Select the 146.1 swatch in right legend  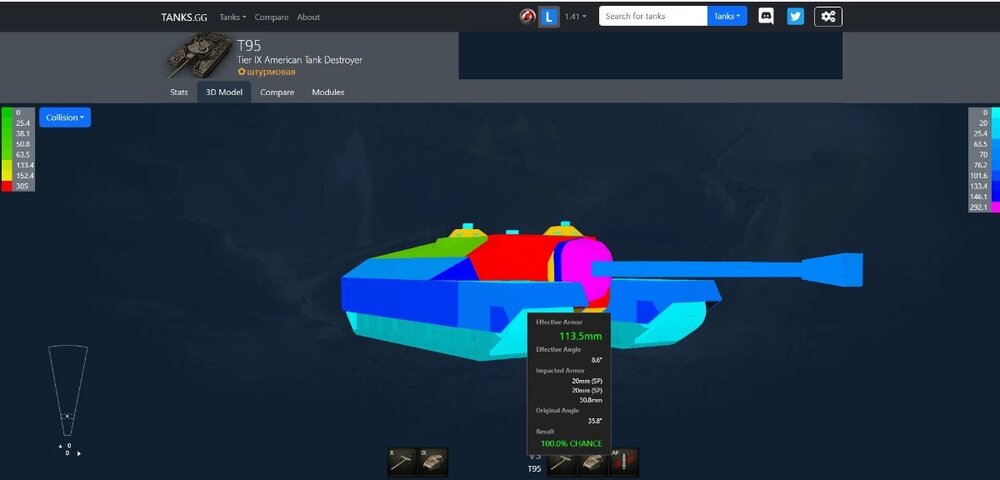pos(995,197)
